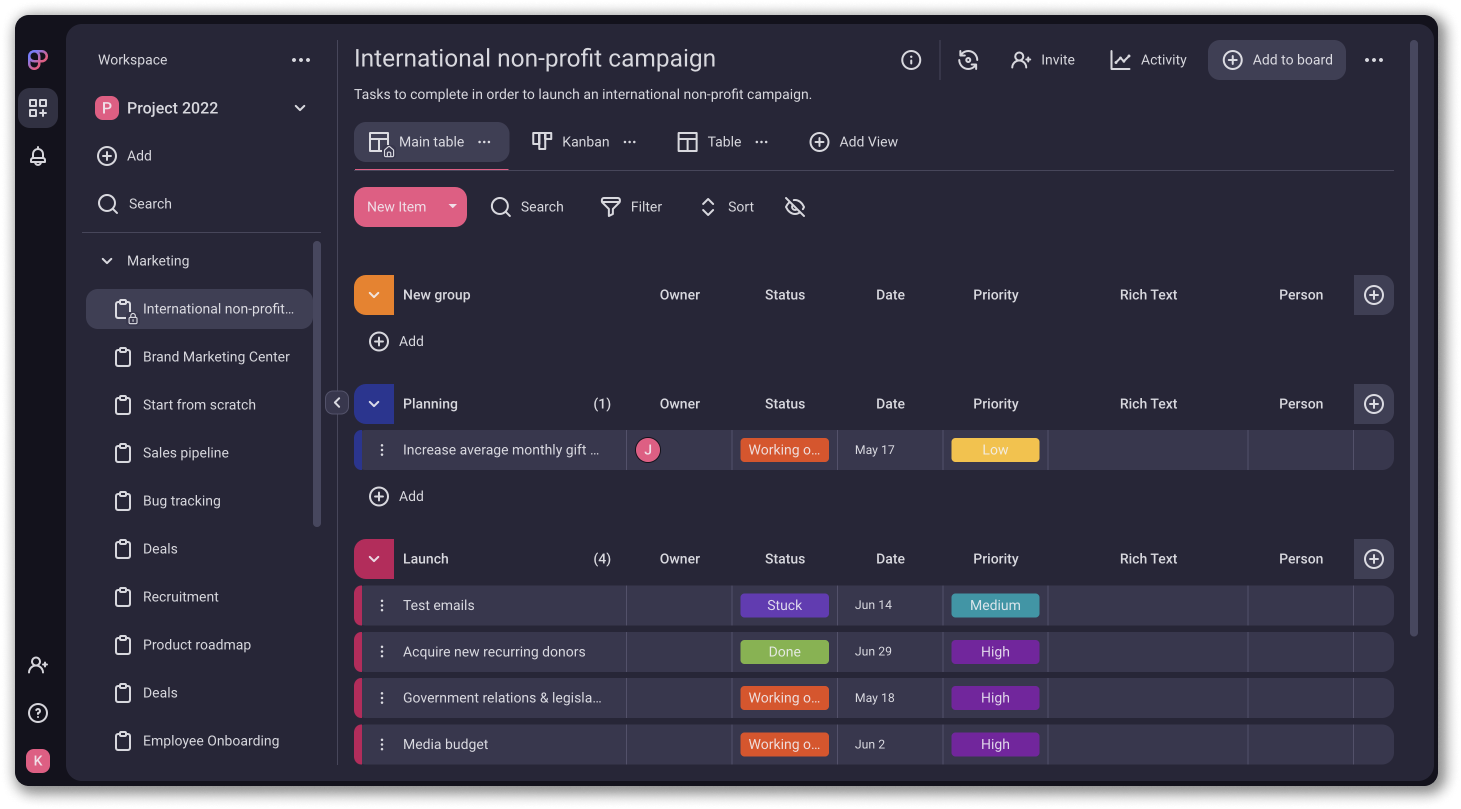Open notifications via the bell icon
This screenshot has width=1461, height=809.
click(x=38, y=156)
